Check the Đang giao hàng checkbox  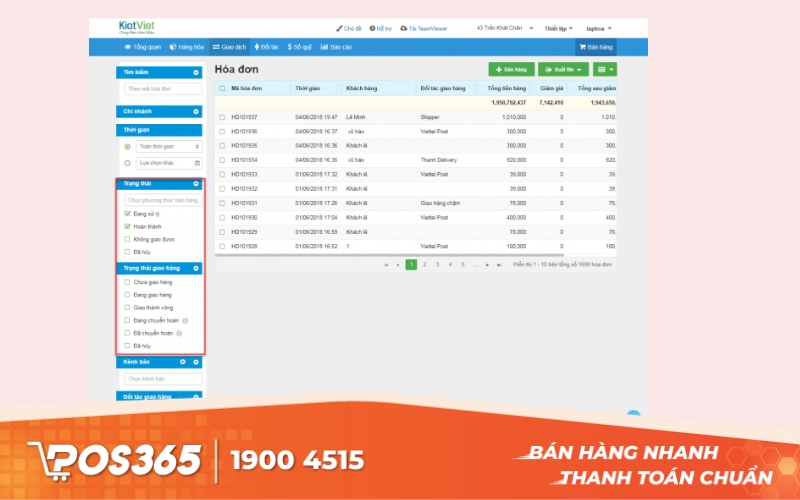128,294
